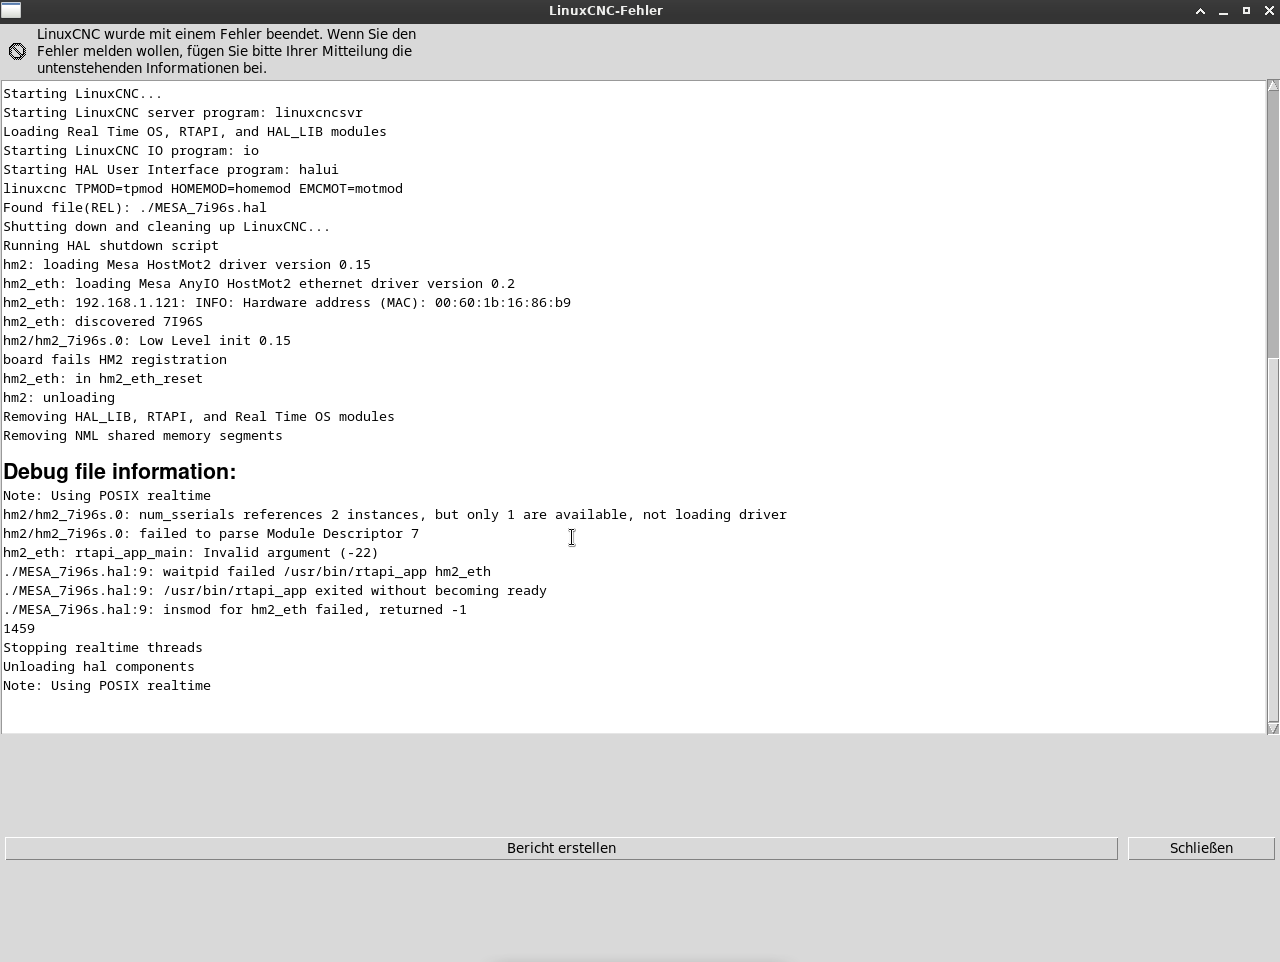Click line 'Unloading hal components'
Viewport: 1280px width, 962px height.
[x=99, y=666]
